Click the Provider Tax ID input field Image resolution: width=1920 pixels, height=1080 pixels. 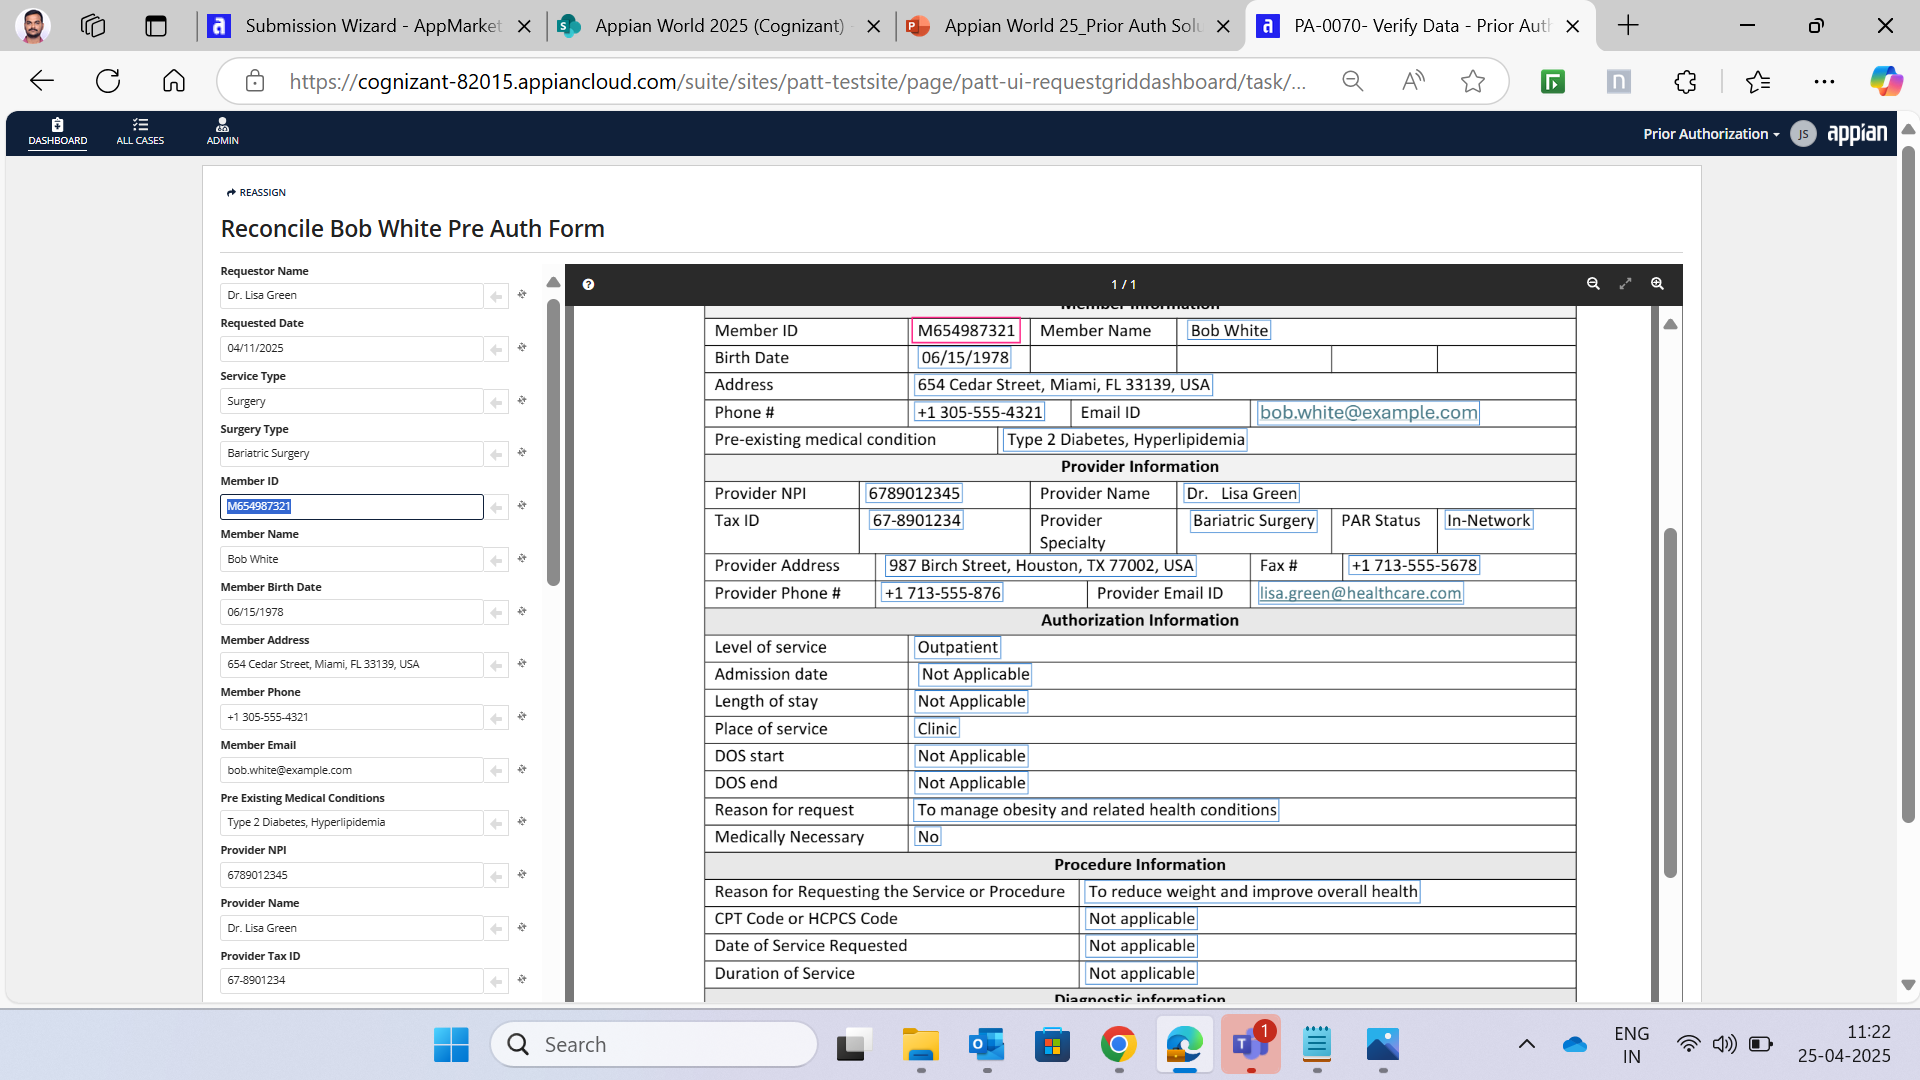(x=351, y=981)
